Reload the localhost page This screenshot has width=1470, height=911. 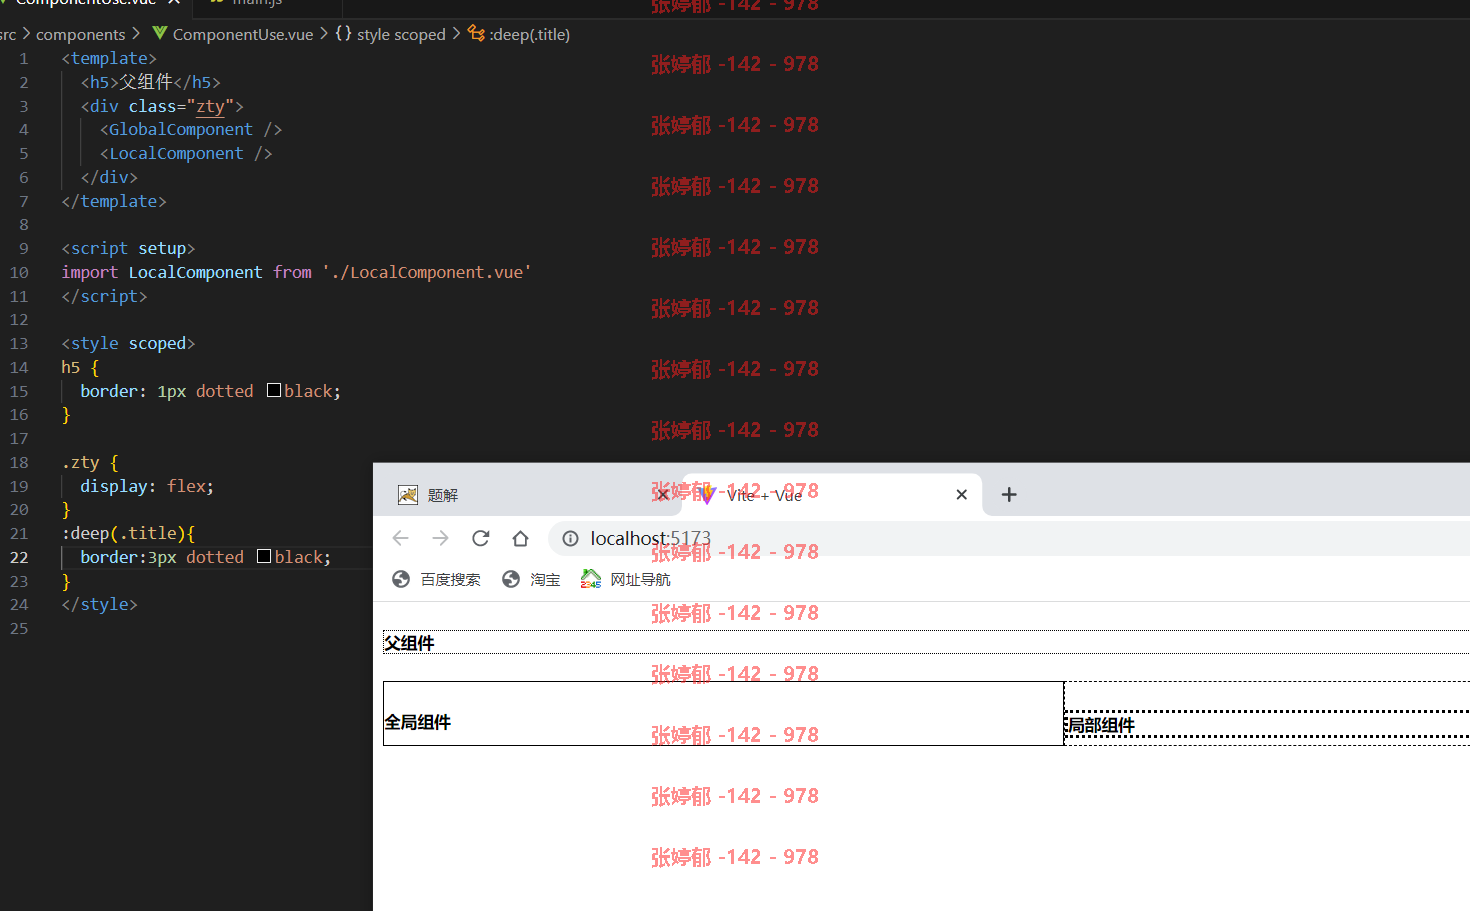tap(481, 538)
